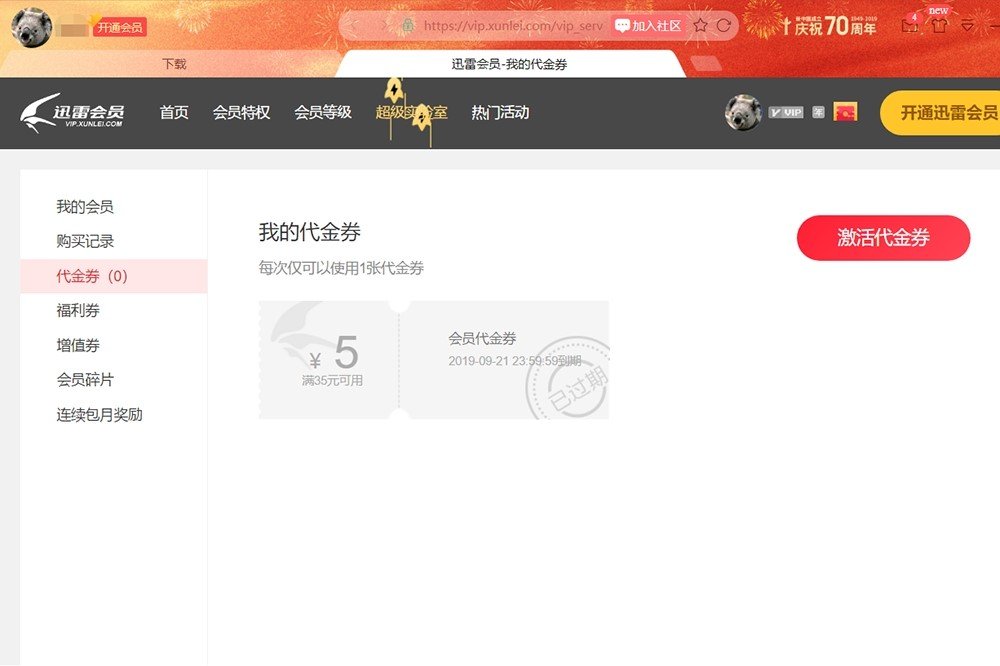Click the 激活代金券 red button
Screen dimensions: 1000x666
(x=883, y=238)
